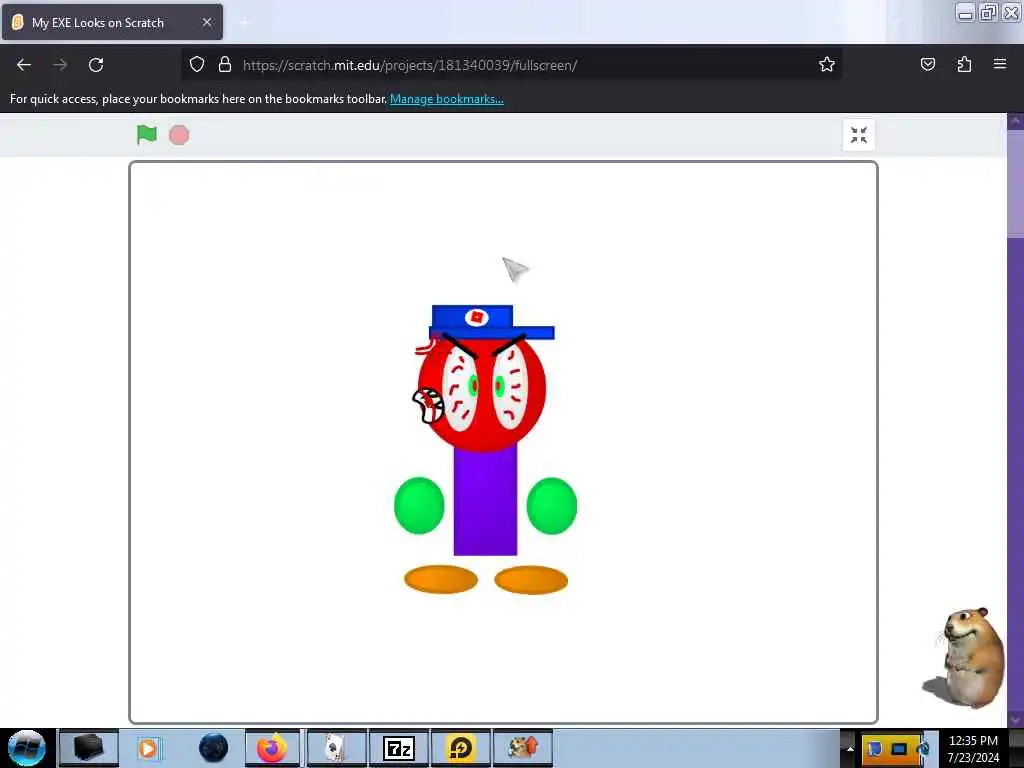This screenshot has width=1024, height=768.
Task: Open Firefox from the taskbar
Action: 272,748
